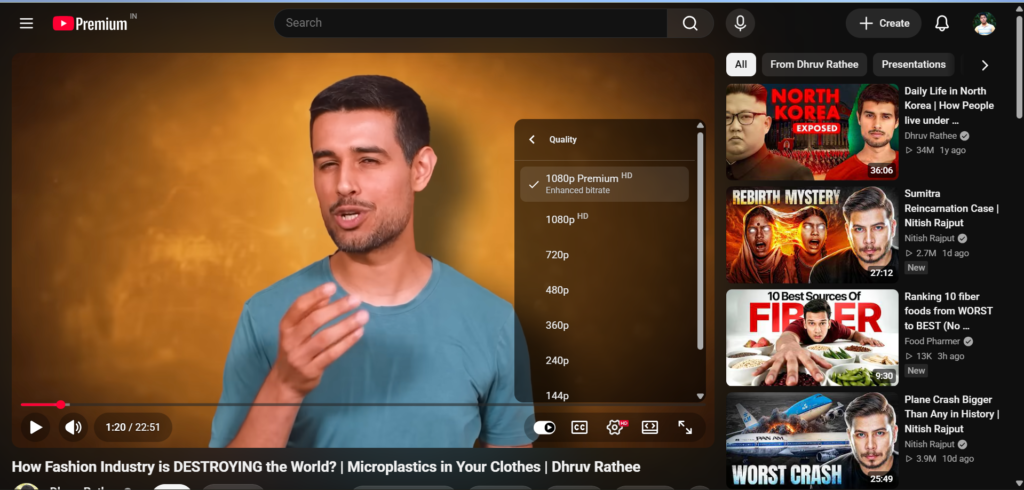Show more chips with right arrow

click(985, 65)
